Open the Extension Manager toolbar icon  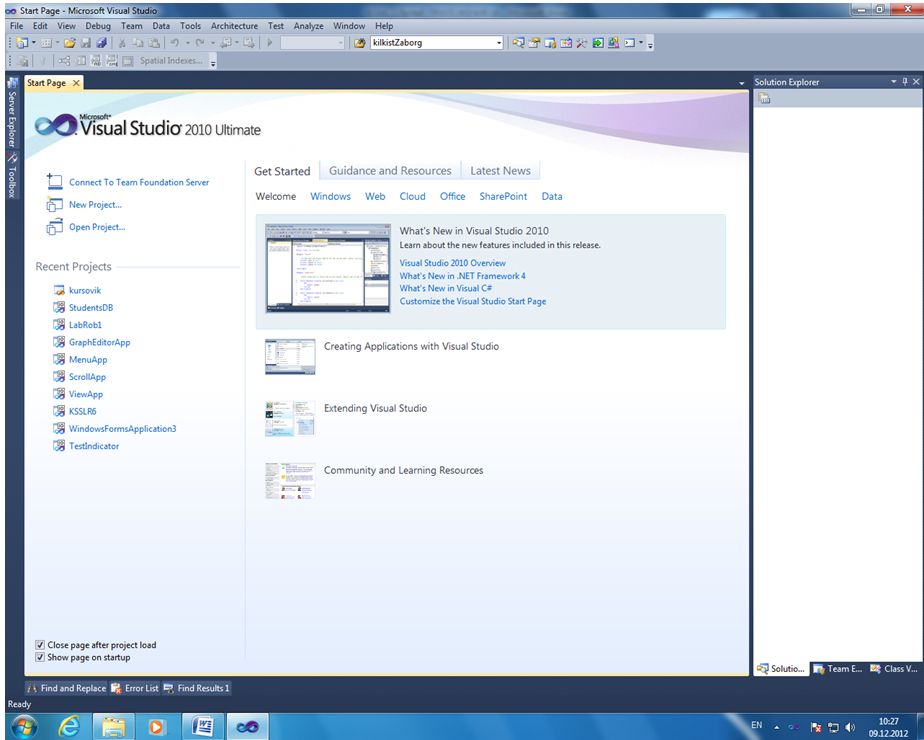(x=613, y=42)
